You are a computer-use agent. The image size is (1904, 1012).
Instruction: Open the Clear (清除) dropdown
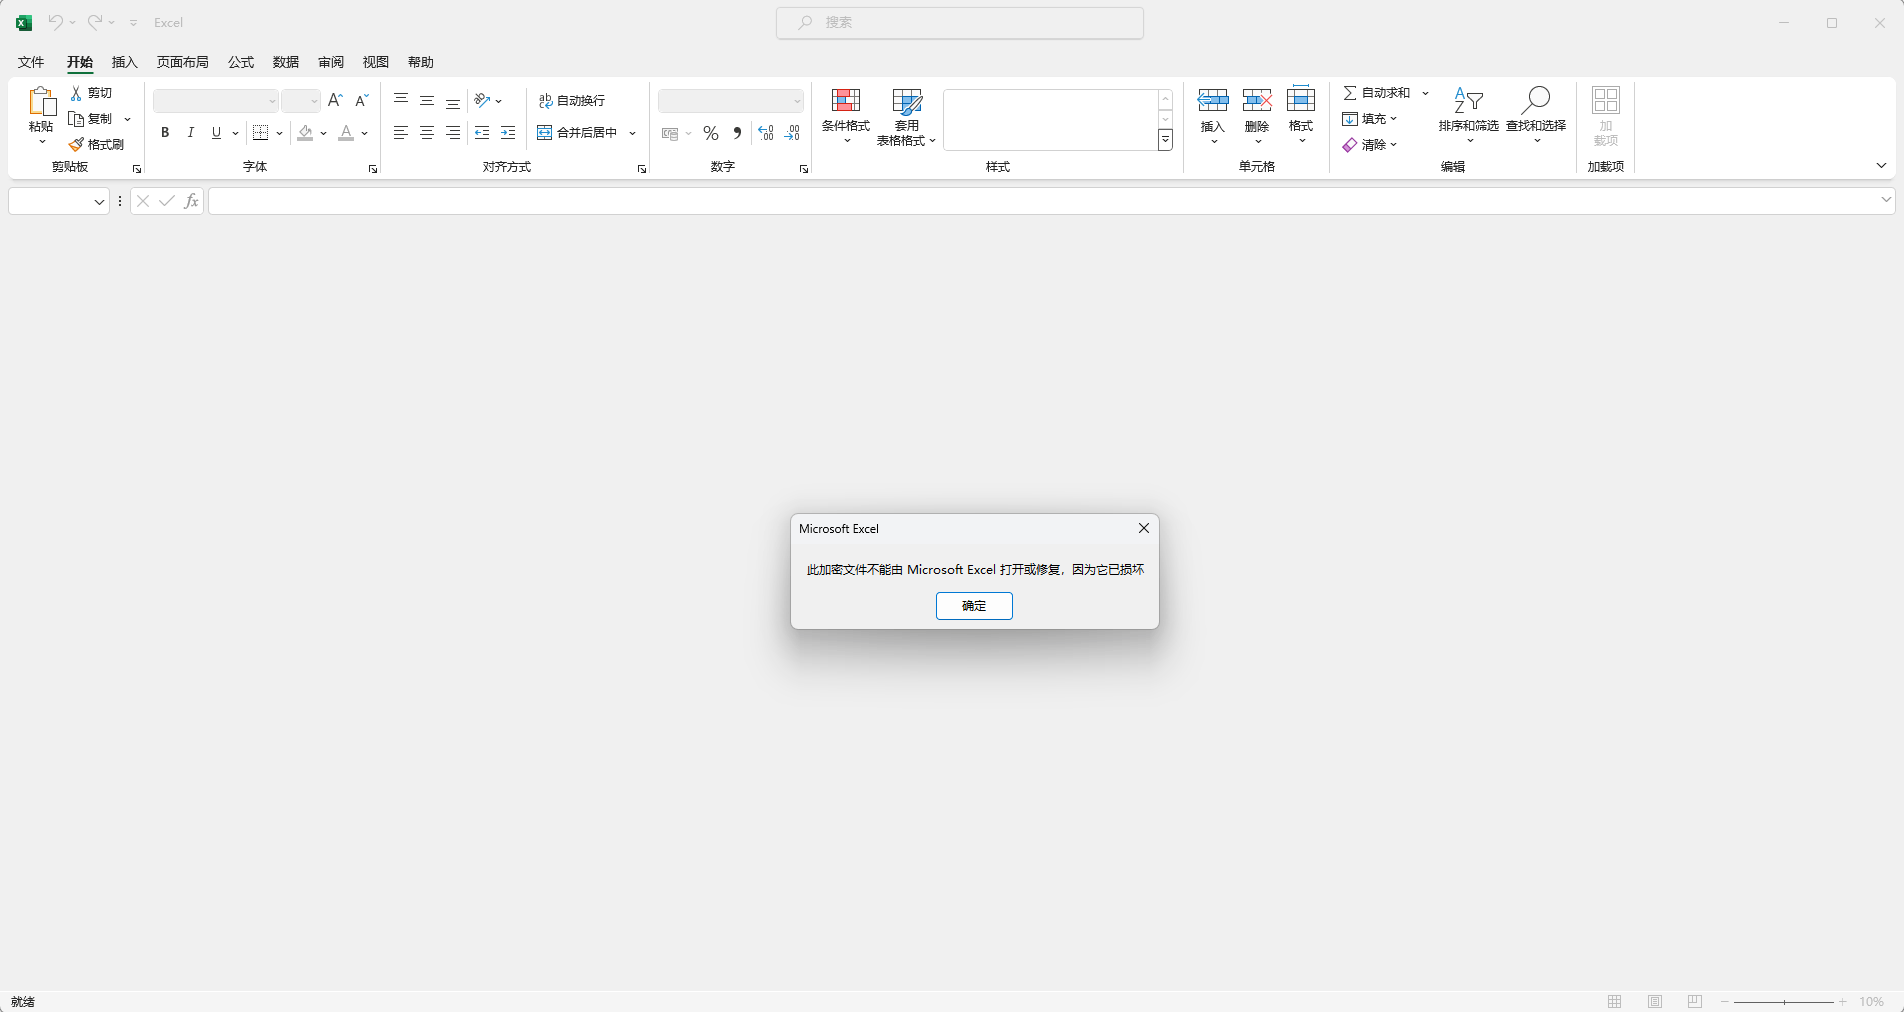coord(1370,145)
